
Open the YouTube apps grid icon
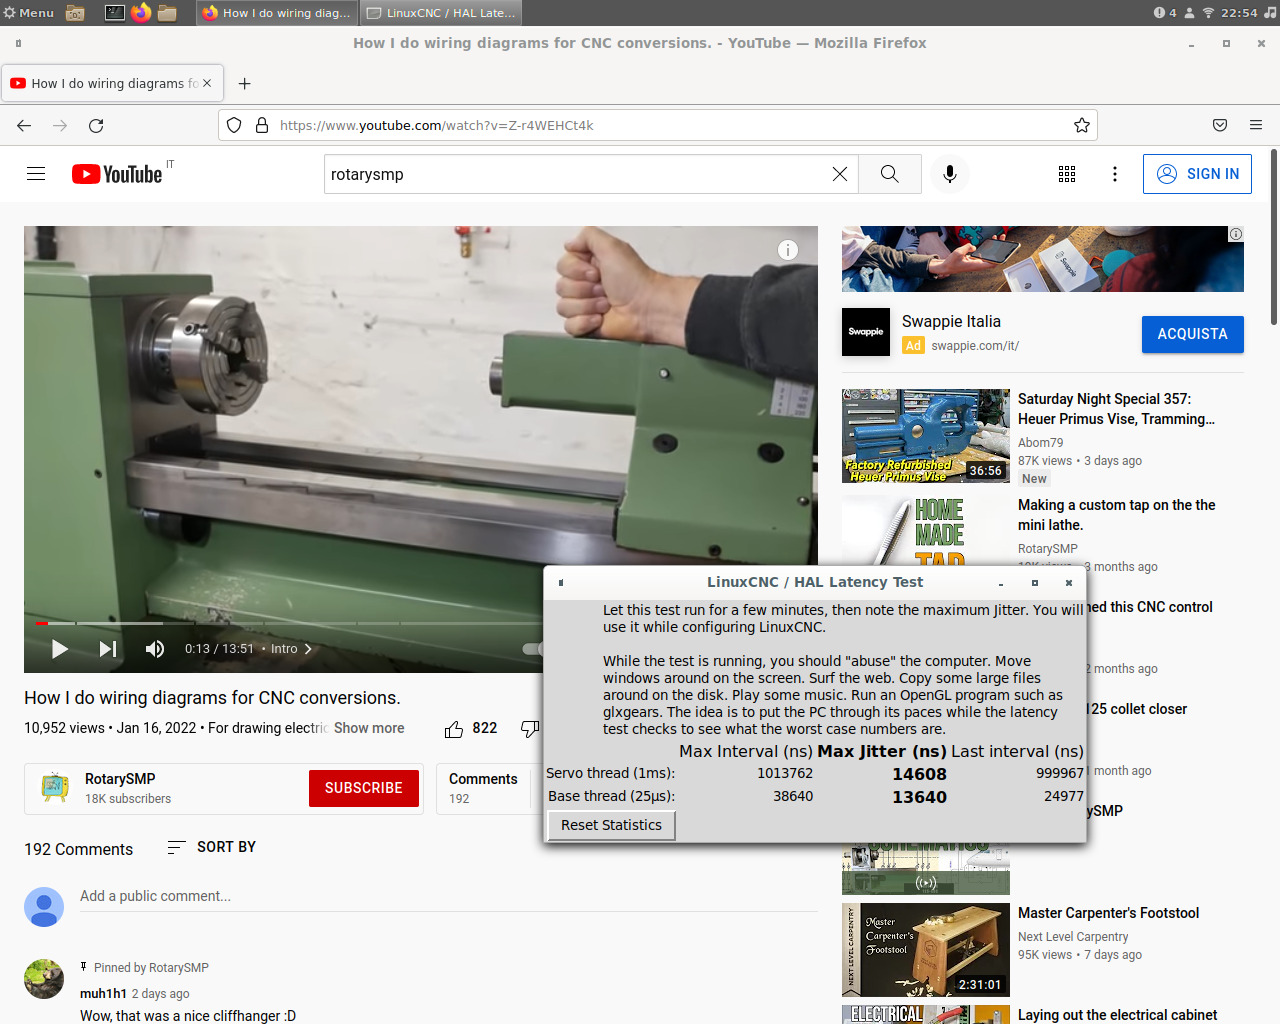coord(1067,174)
